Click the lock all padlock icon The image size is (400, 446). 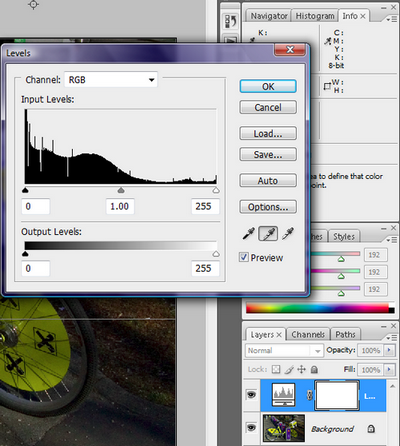click(314, 369)
